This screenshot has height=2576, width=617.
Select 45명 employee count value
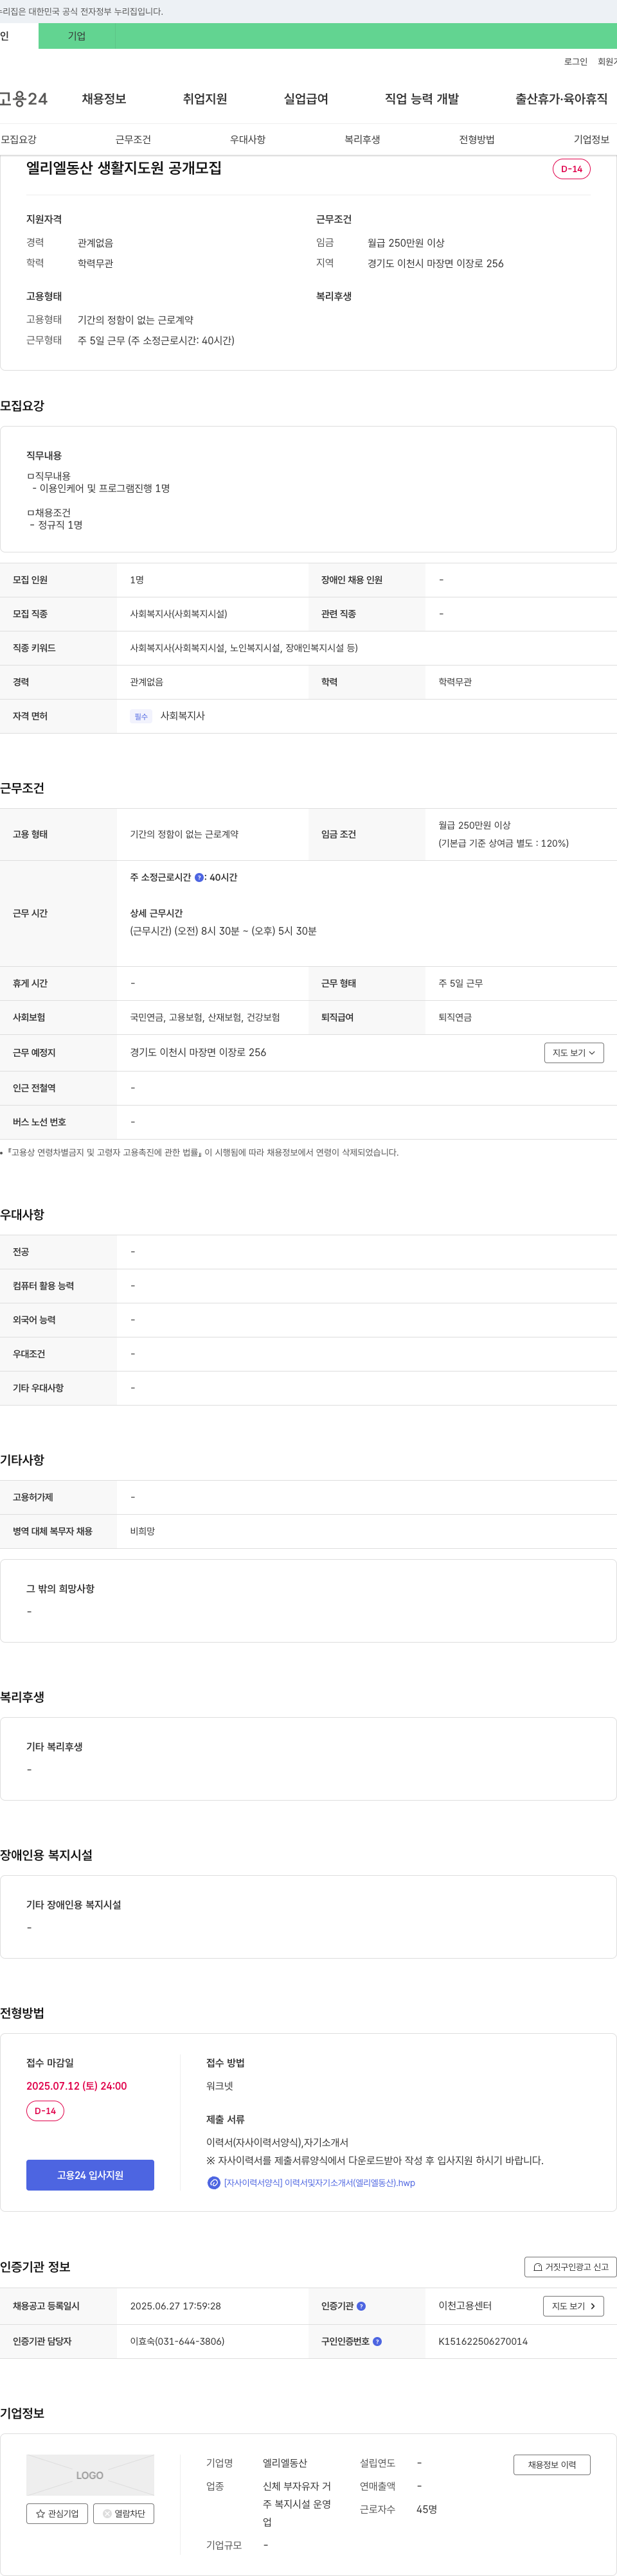pyautogui.click(x=427, y=2509)
